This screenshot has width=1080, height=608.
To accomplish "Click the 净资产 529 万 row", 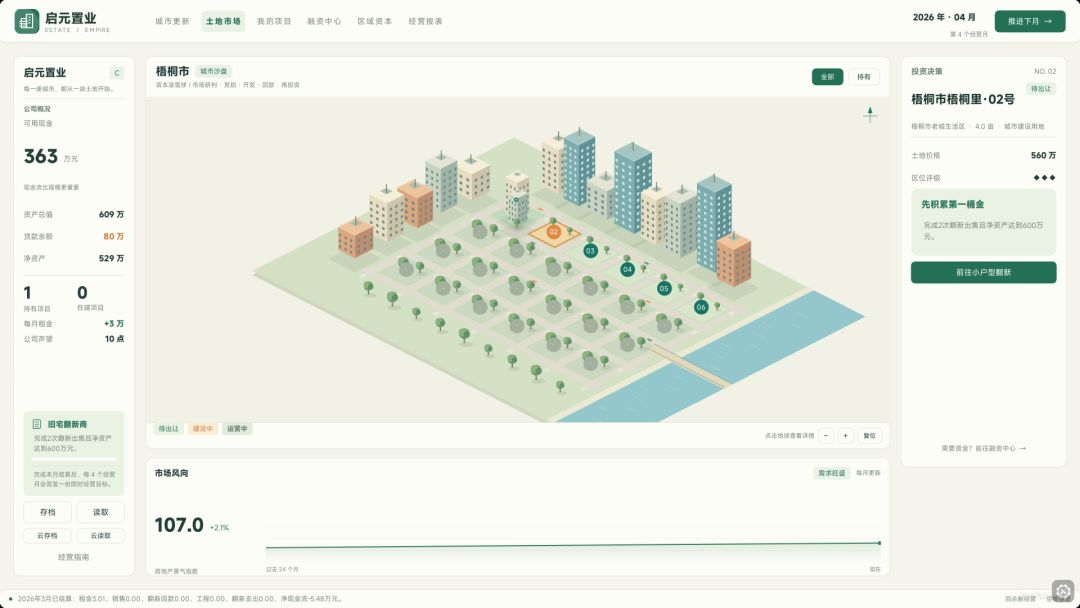I will pos(74,259).
